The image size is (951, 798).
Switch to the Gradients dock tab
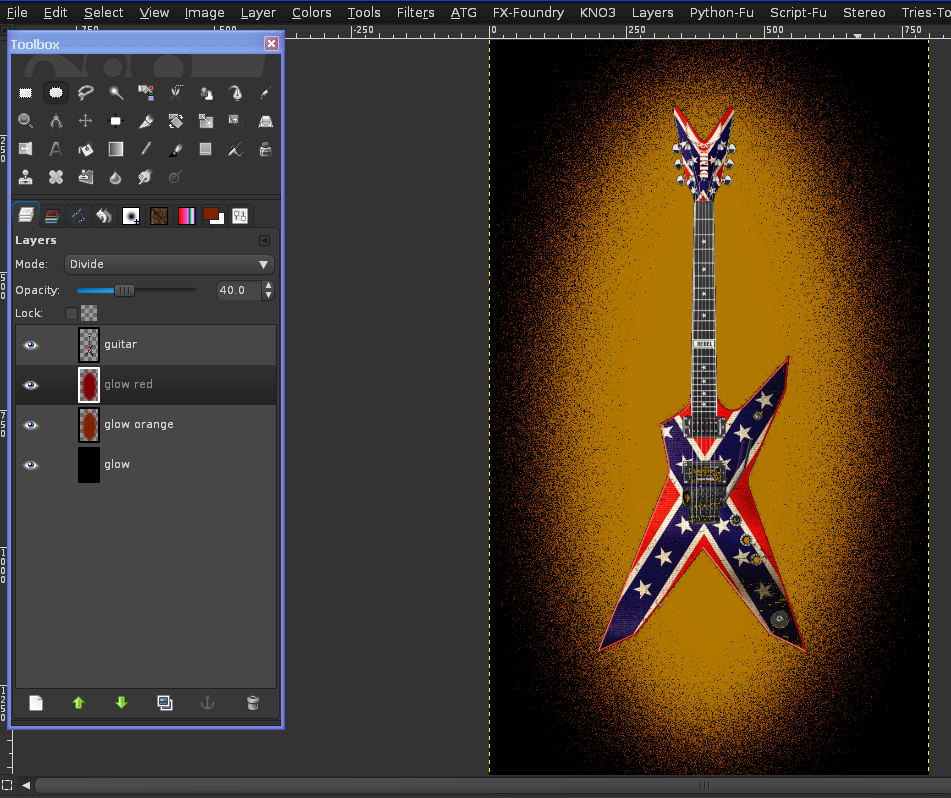point(187,216)
